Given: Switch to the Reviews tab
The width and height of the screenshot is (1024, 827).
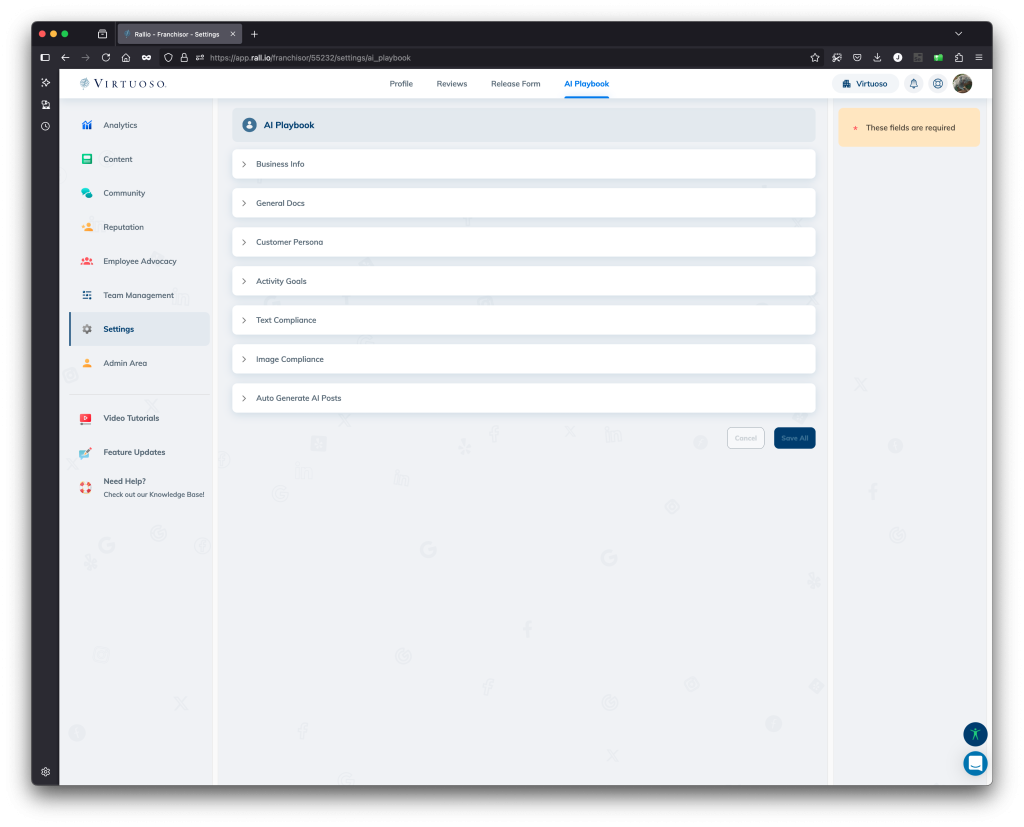Looking at the screenshot, I should click(451, 84).
